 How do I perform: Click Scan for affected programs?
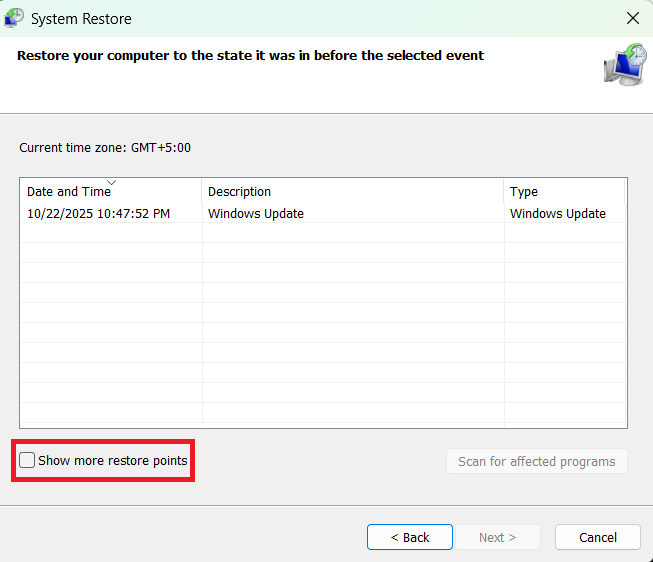click(x=537, y=461)
